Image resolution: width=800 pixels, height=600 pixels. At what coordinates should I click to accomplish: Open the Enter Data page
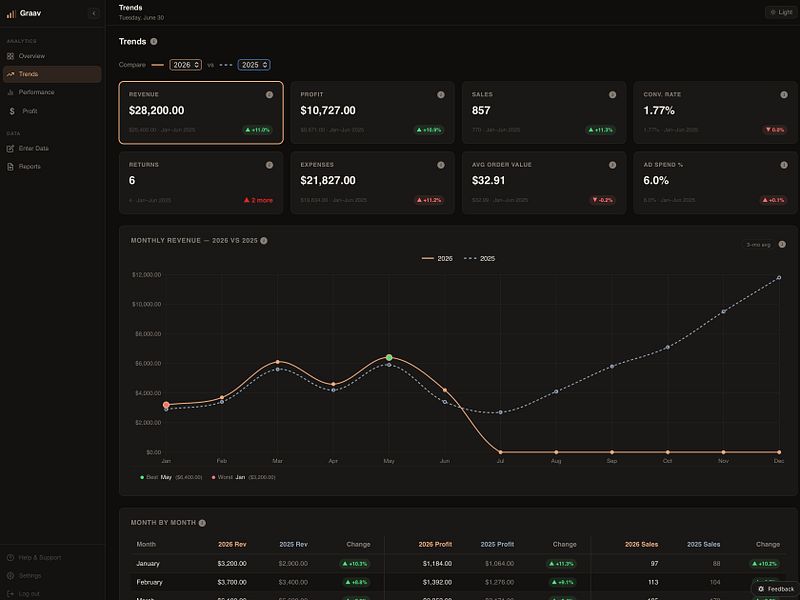[x=52, y=148]
